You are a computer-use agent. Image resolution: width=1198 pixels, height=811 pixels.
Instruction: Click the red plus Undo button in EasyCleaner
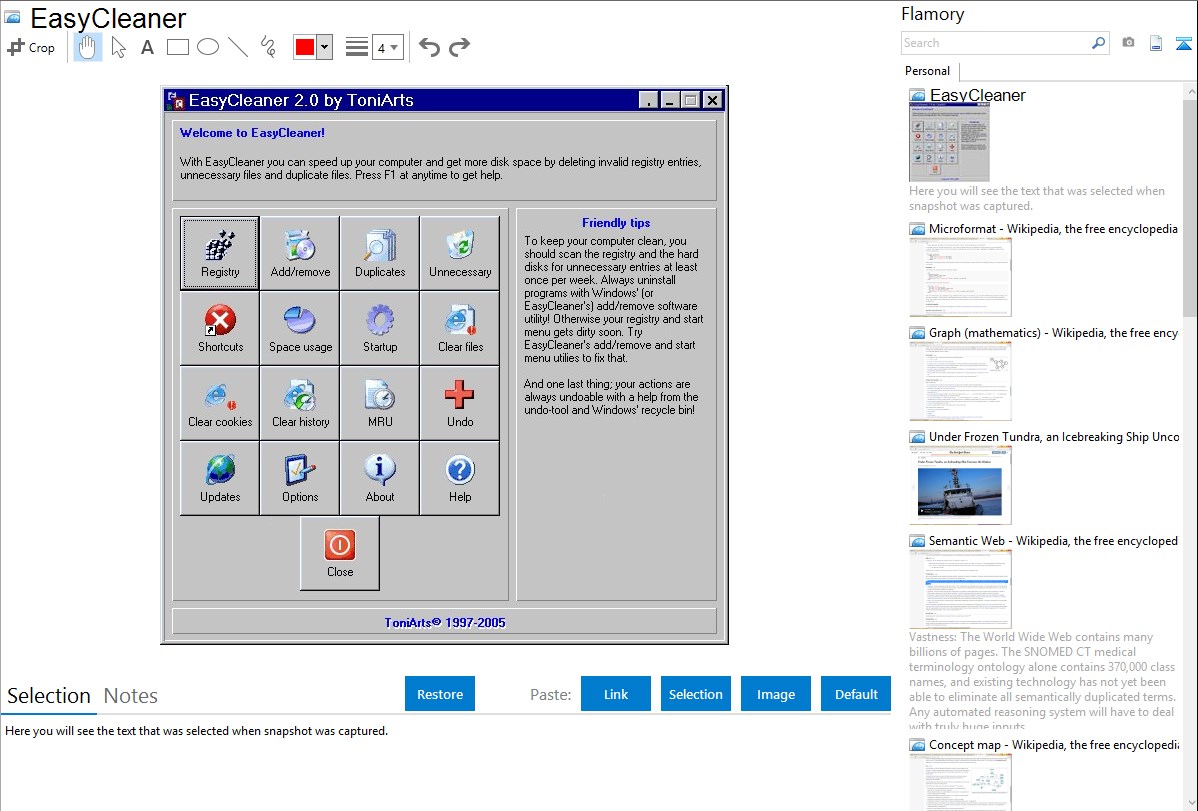click(x=460, y=403)
